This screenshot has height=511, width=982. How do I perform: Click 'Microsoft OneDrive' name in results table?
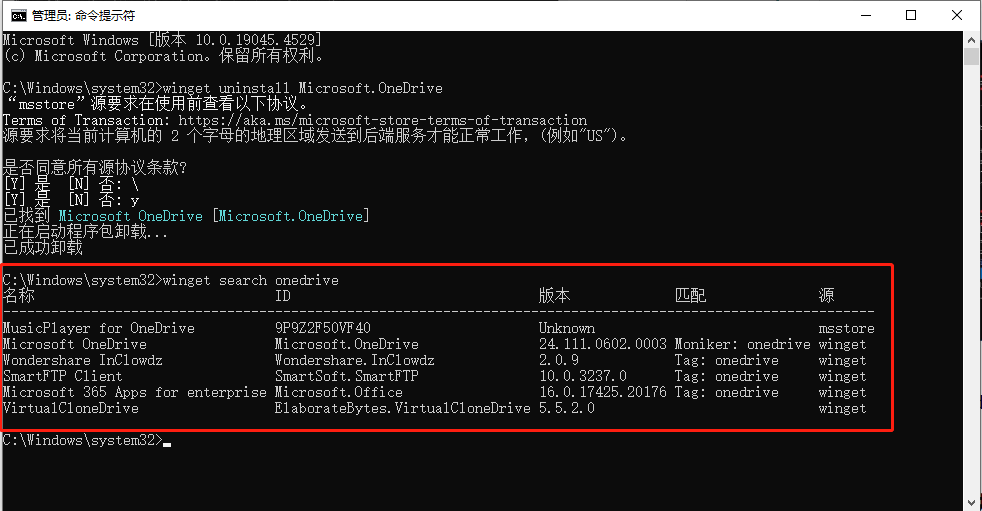click(75, 344)
